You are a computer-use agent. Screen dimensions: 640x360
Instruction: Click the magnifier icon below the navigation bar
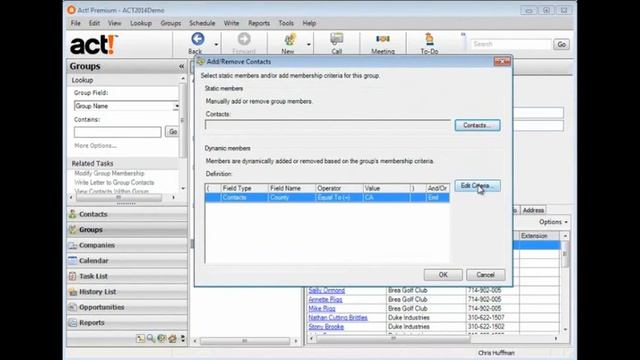pyautogui.click(x=151, y=338)
